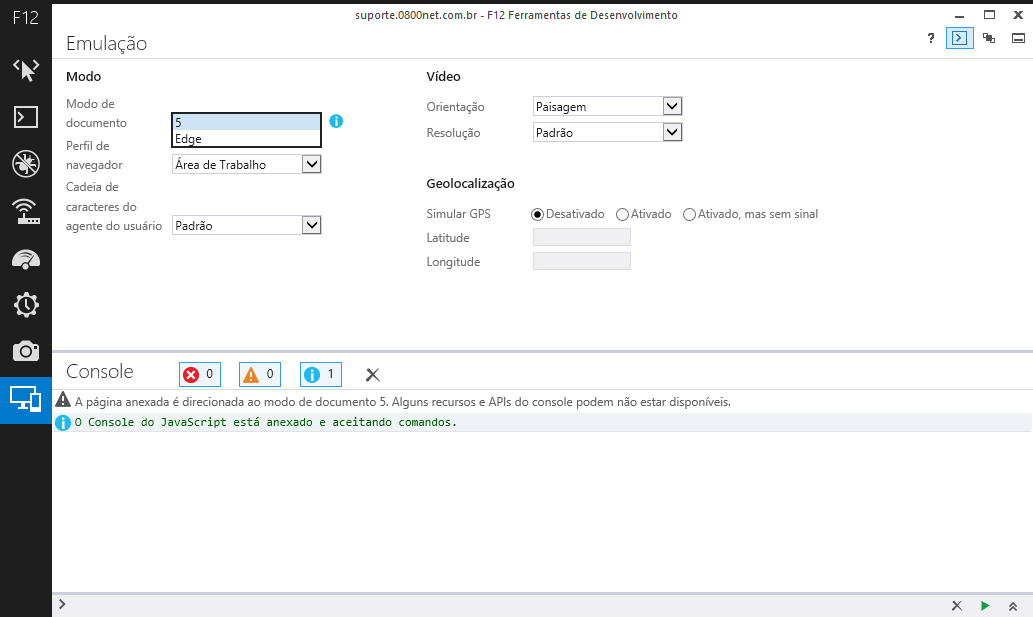
Task: Open the Profiler gear-clock tool
Action: [x=26, y=305]
